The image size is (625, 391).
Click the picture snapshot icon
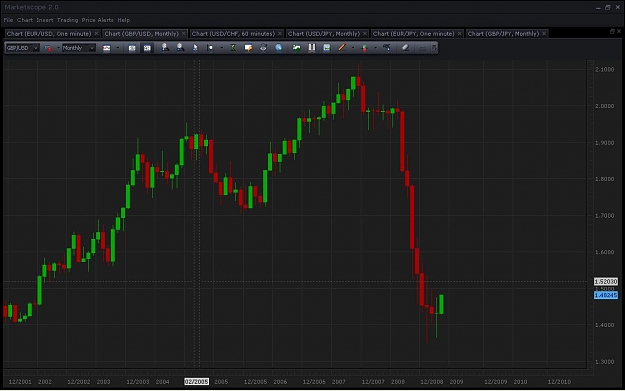click(x=296, y=48)
